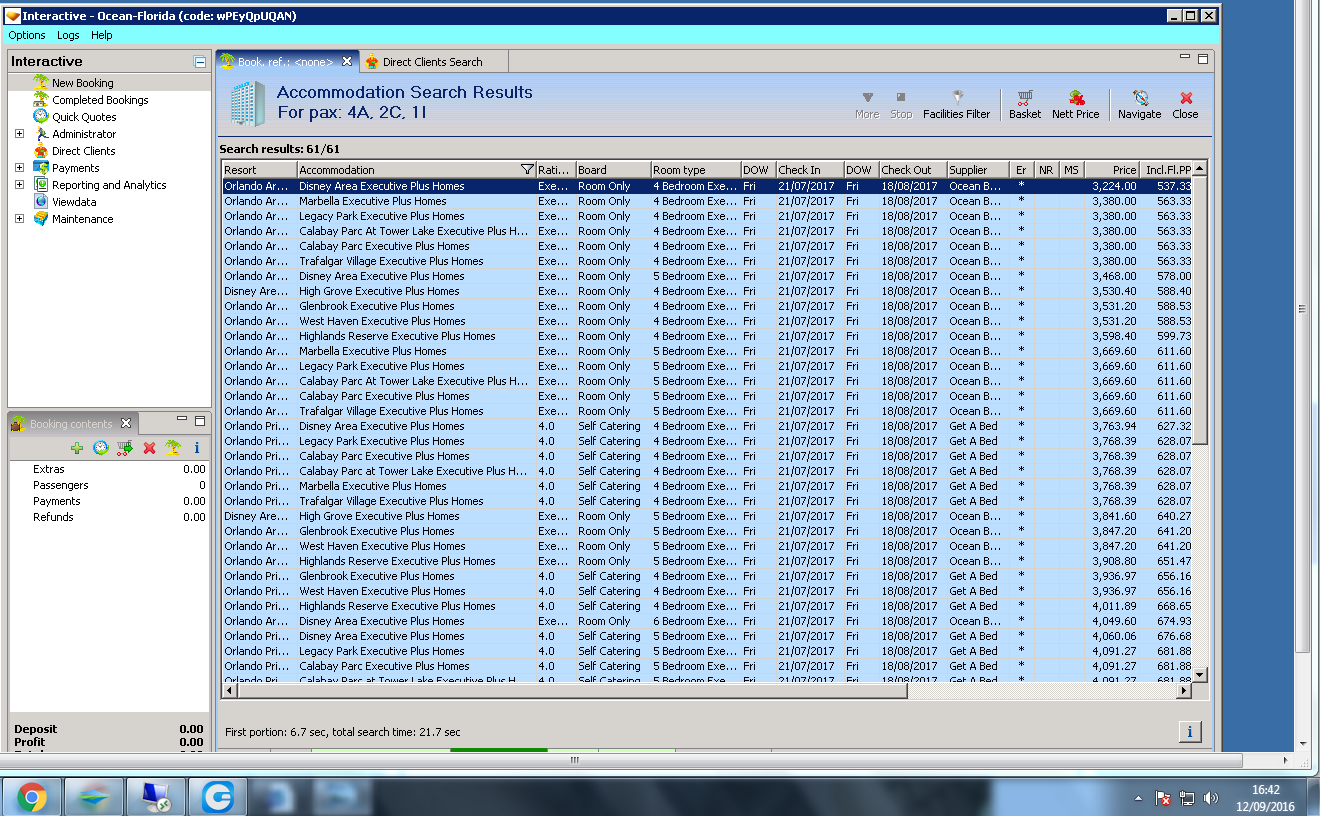Switch to the Direct Clients Search tab
Viewport: 1320px width, 816px height.
(433, 62)
